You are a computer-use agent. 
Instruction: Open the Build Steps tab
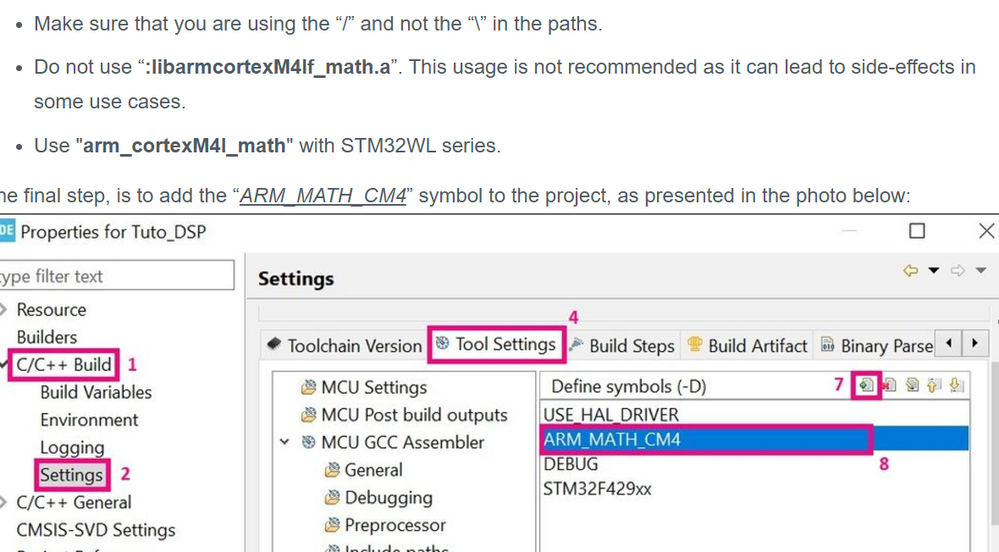[x=621, y=346]
